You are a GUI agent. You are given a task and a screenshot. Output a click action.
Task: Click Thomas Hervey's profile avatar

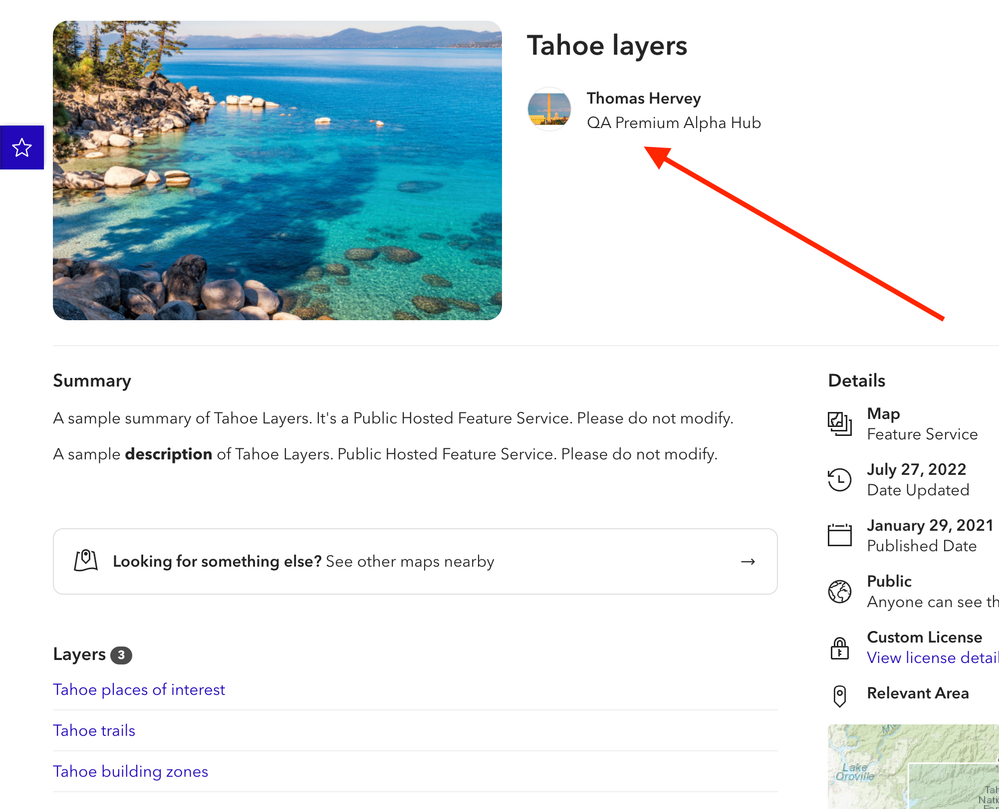point(549,110)
